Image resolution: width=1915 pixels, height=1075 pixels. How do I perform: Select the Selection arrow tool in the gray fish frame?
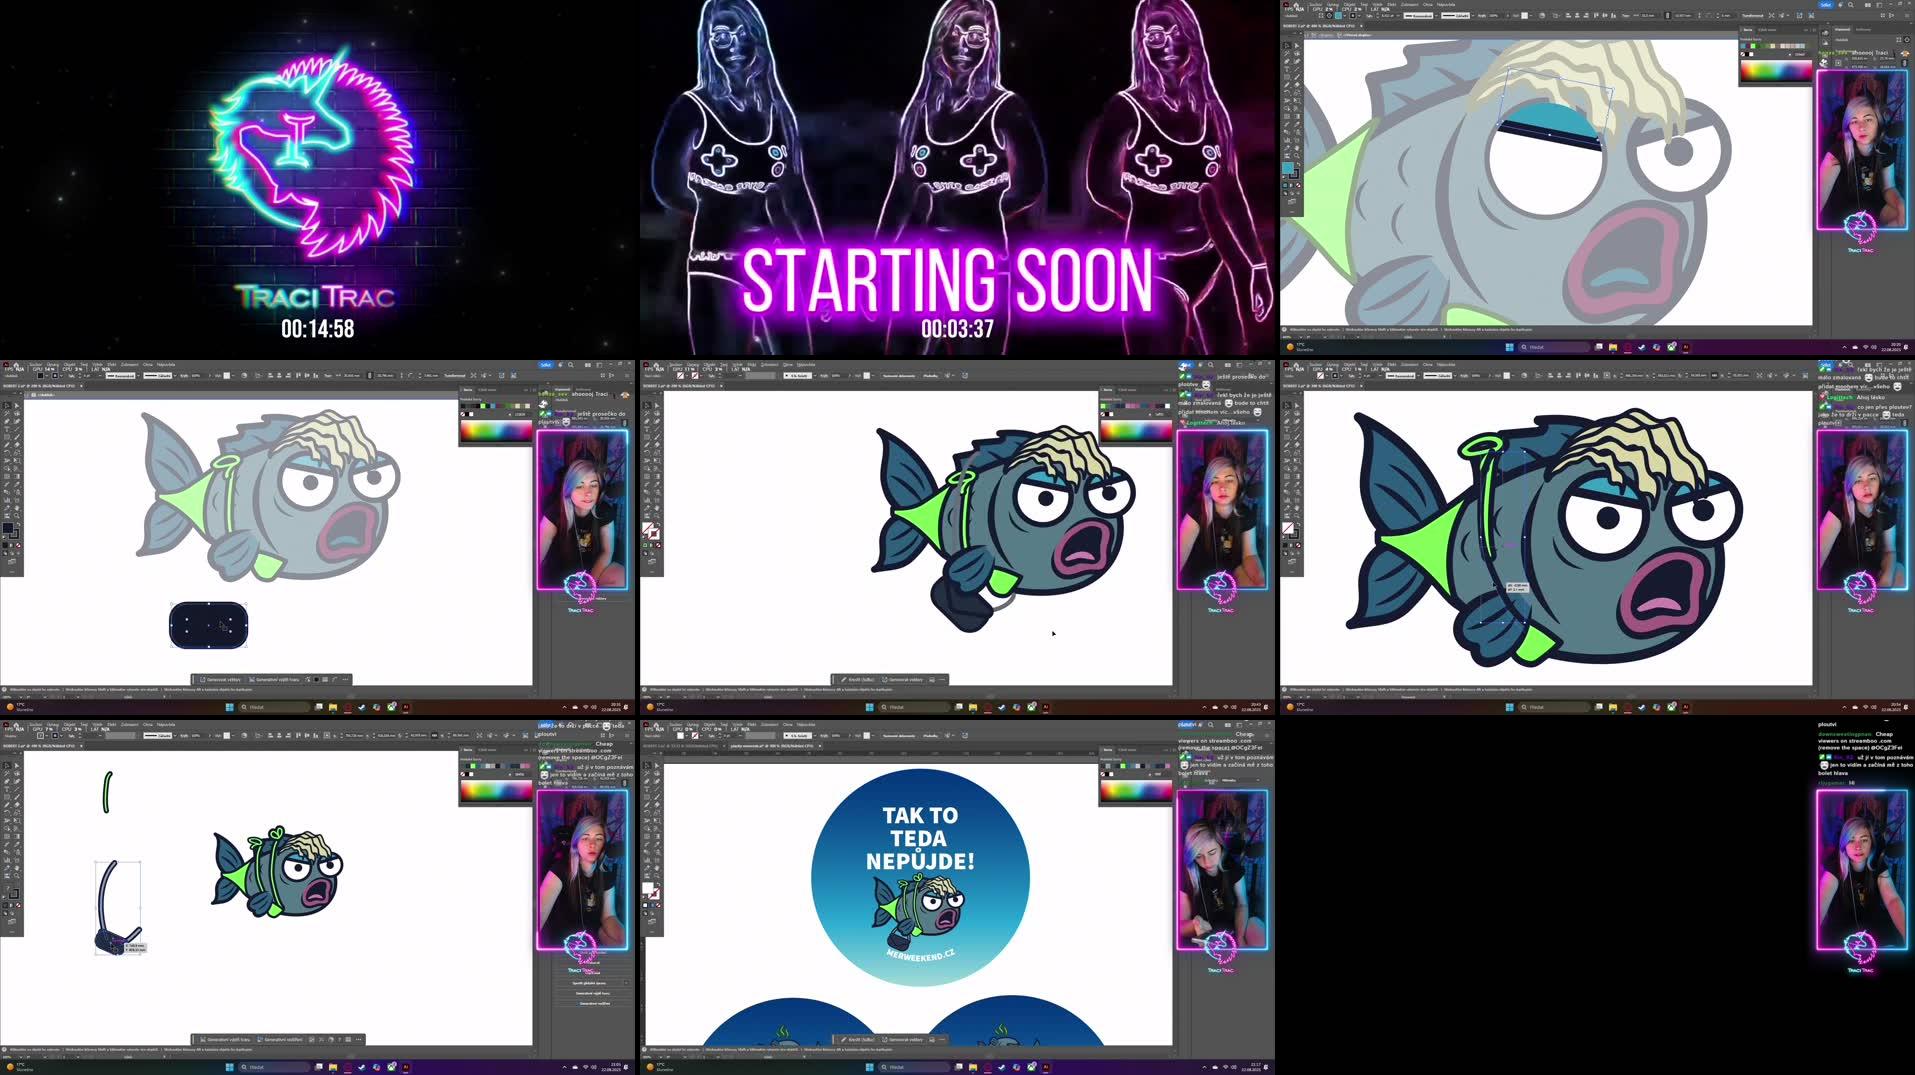(7, 405)
